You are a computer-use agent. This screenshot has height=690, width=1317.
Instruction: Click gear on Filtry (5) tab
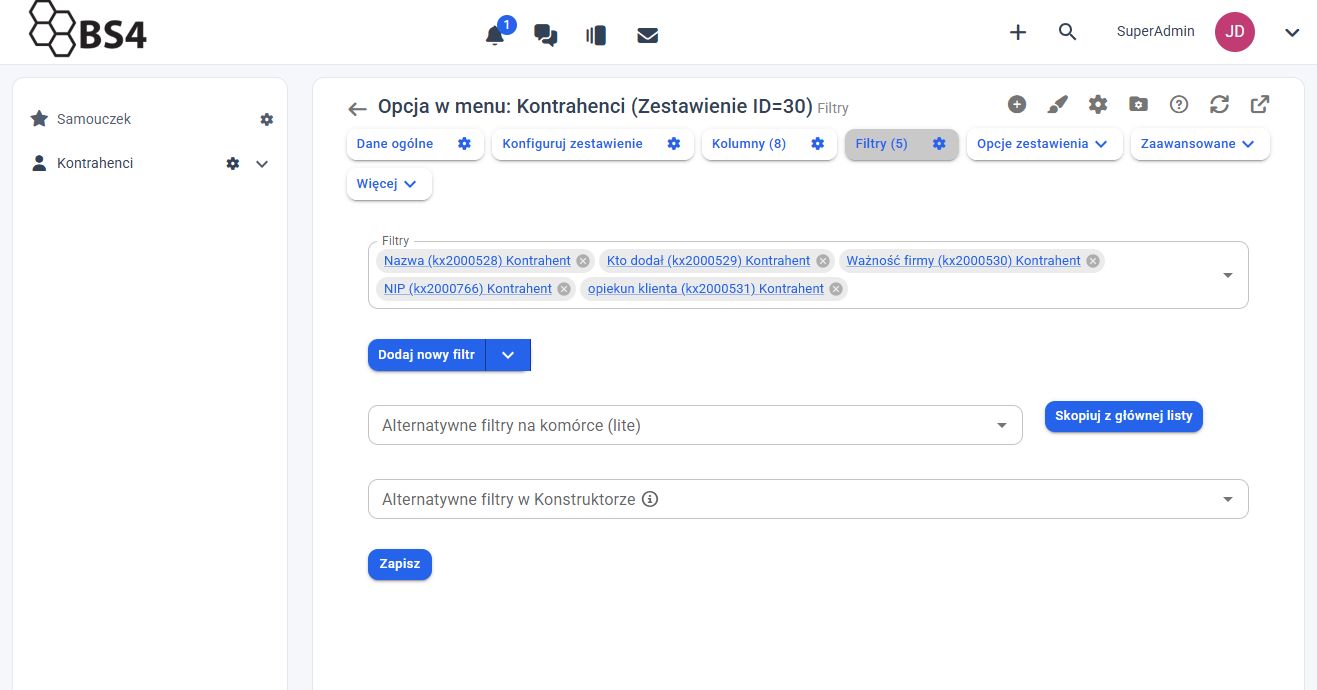(939, 144)
